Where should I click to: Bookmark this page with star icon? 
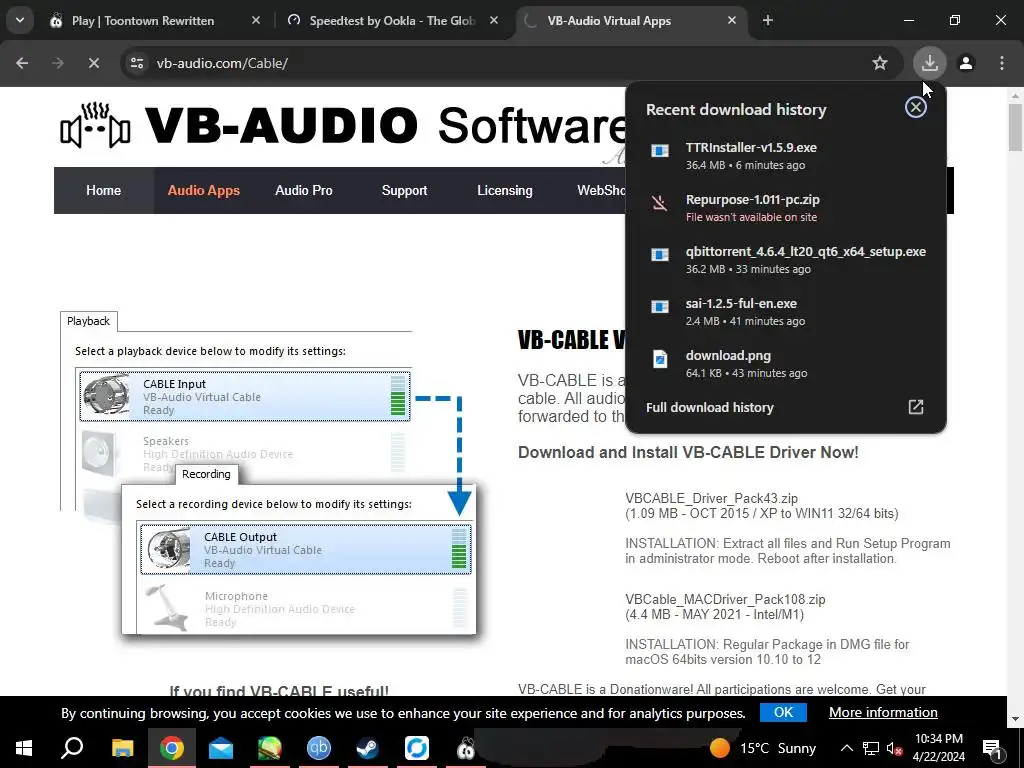point(880,63)
